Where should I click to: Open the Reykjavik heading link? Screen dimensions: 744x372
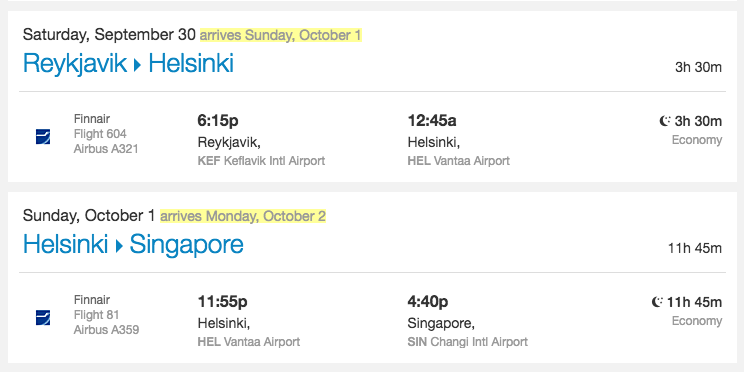(74, 64)
